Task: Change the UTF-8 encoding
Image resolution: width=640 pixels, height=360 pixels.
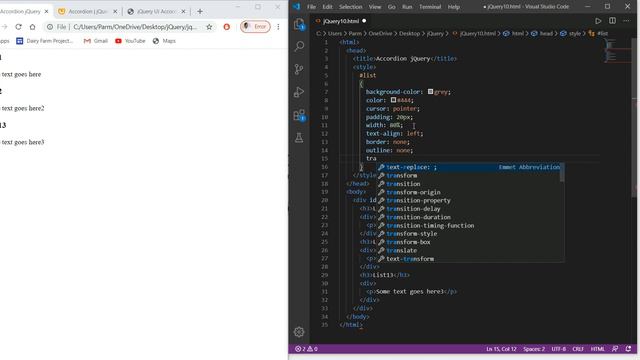Action: pyautogui.click(x=559, y=349)
